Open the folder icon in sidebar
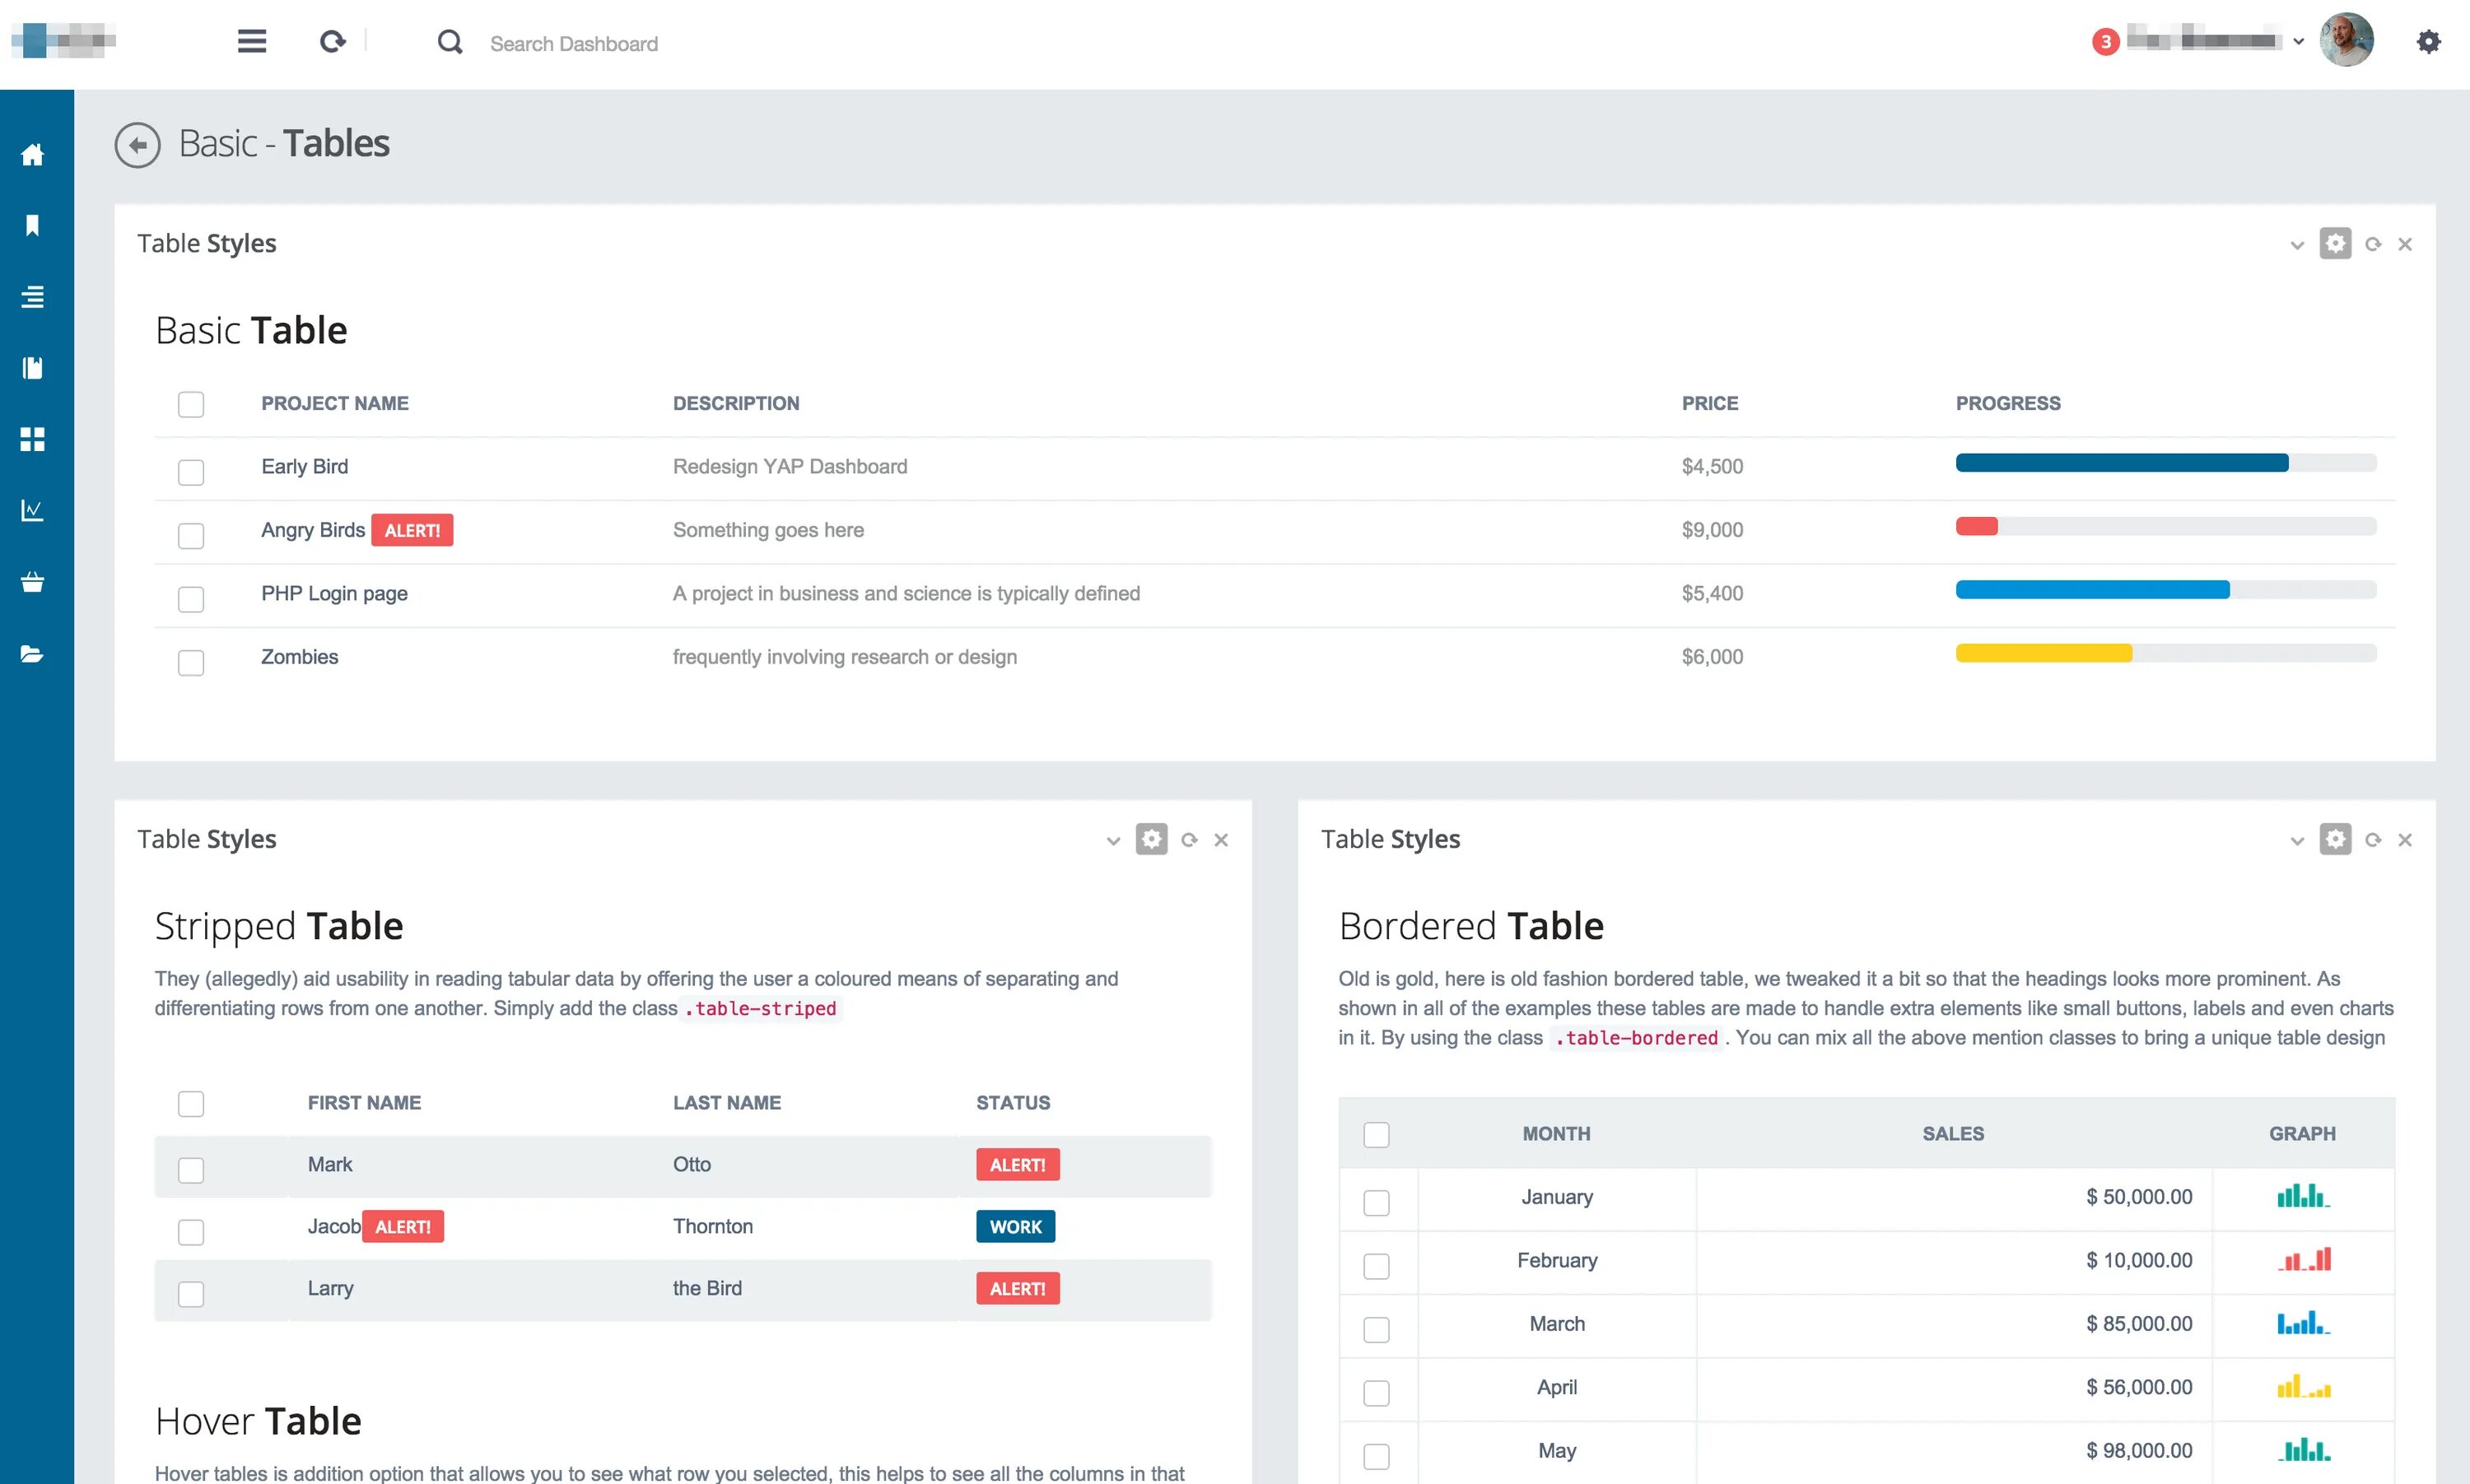The height and width of the screenshot is (1484, 2470). tap(32, 654)
